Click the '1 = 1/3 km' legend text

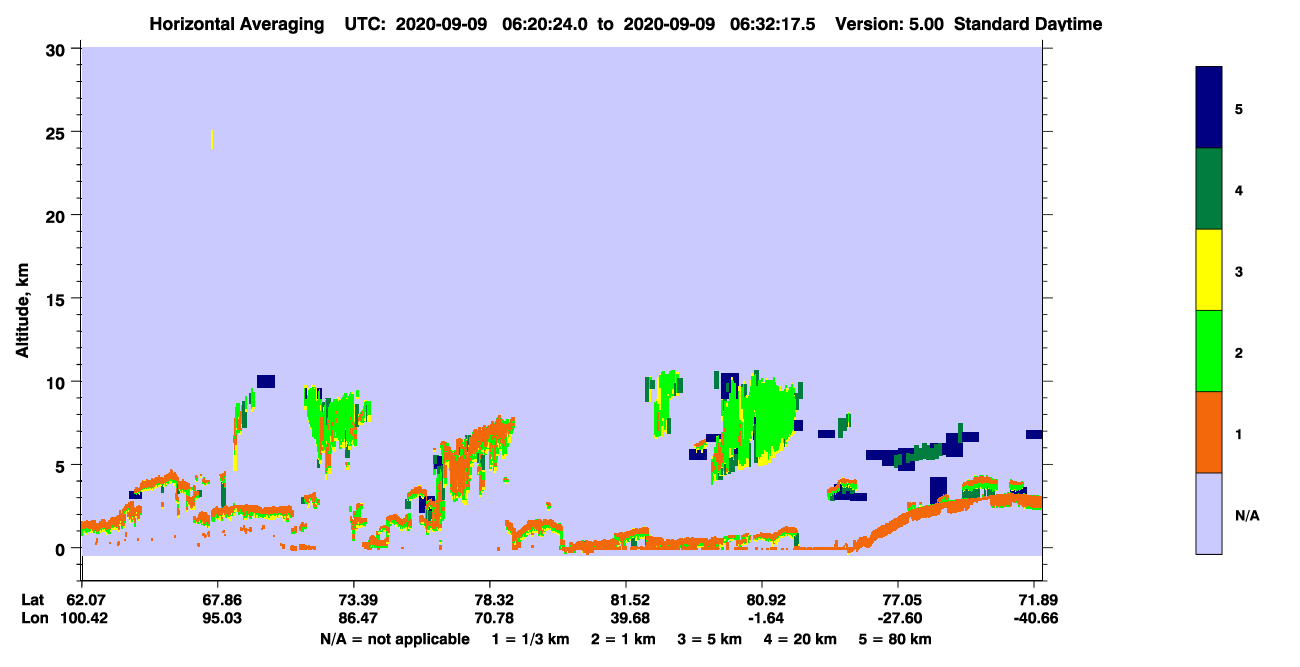pyautogui.click(x=531, y=639)
